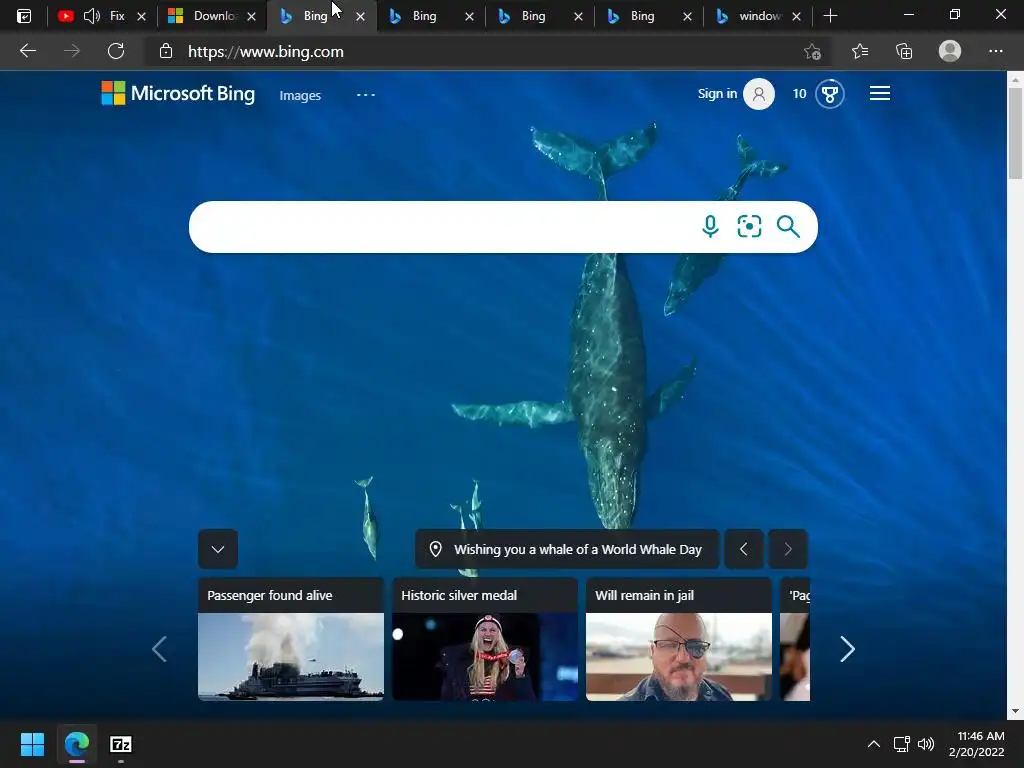1024x768 pixels.
Task: Open the tab actions menu icon
Action: click(x=24, y=16)
